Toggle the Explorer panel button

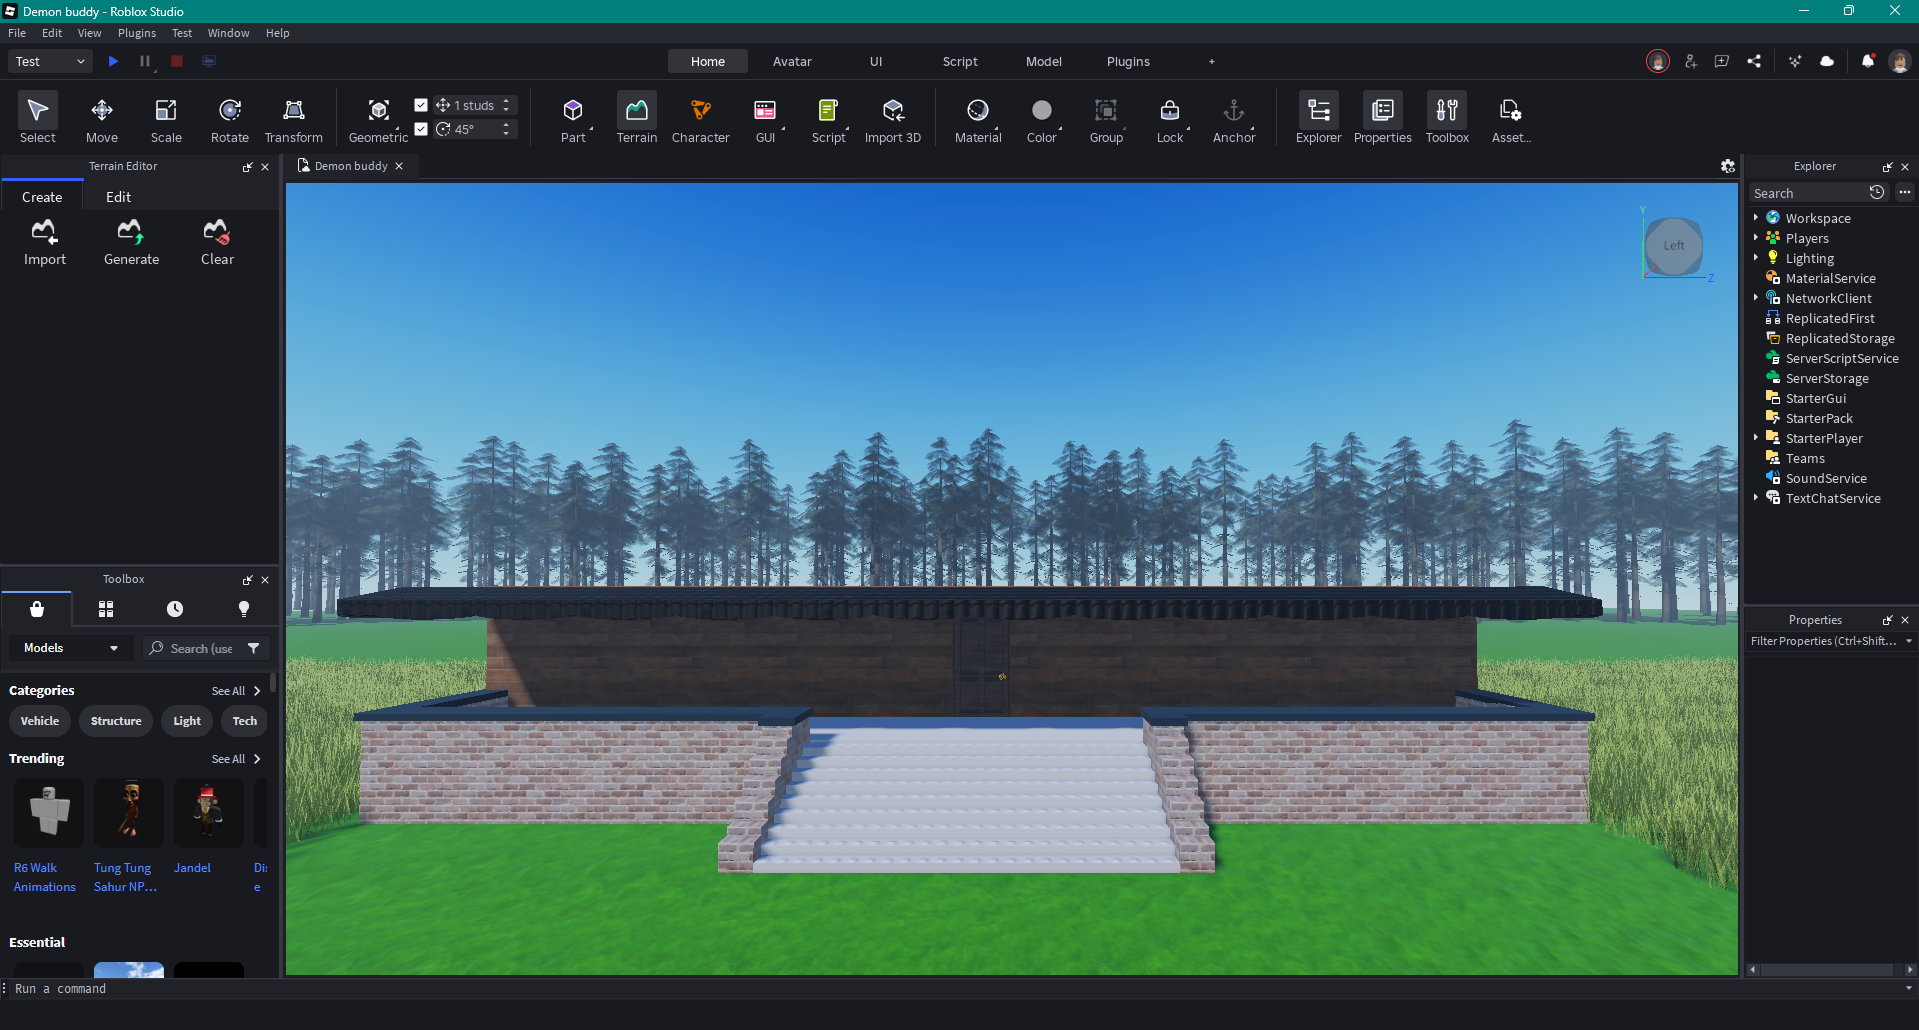coord(1318,119)
